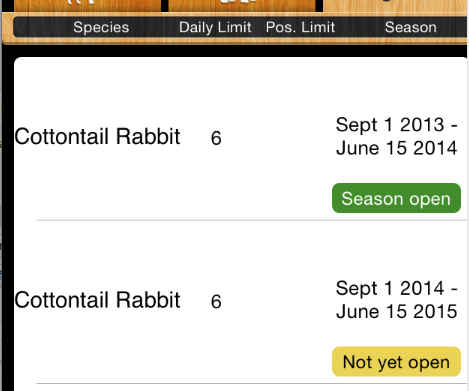Click the Sept 1 2014 - June 15 2015 dates
The height and width of the screenshot is (391, 469).
(x=396, y=300)
